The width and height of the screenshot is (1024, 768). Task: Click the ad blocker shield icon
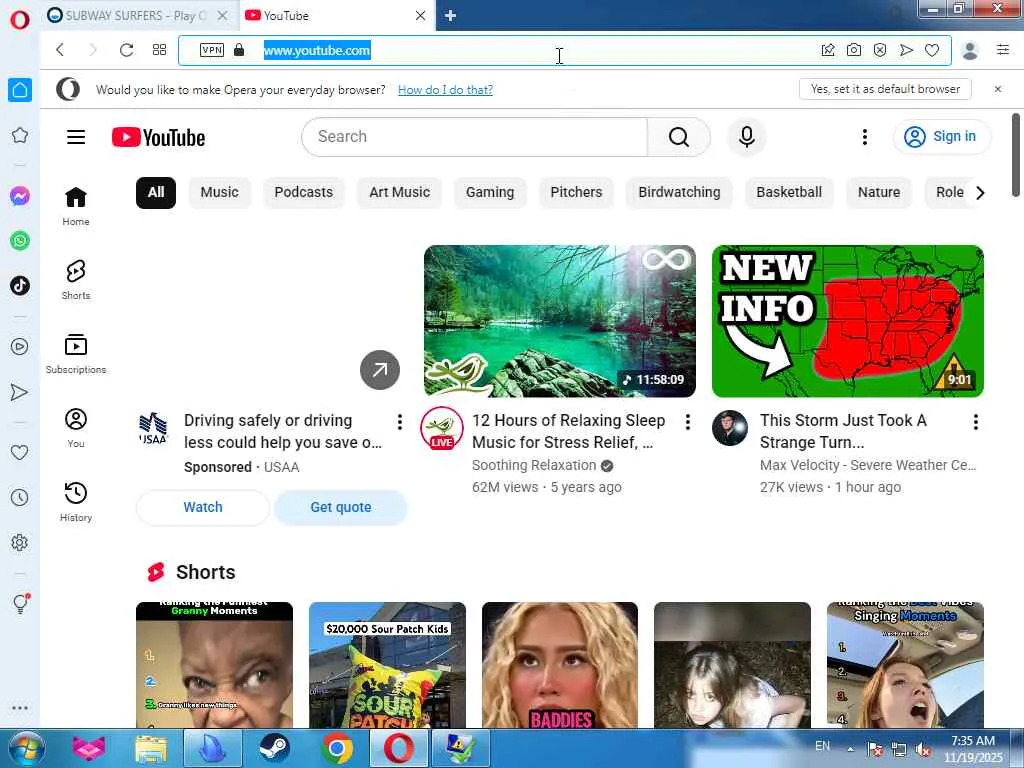(x=880, y=50)
